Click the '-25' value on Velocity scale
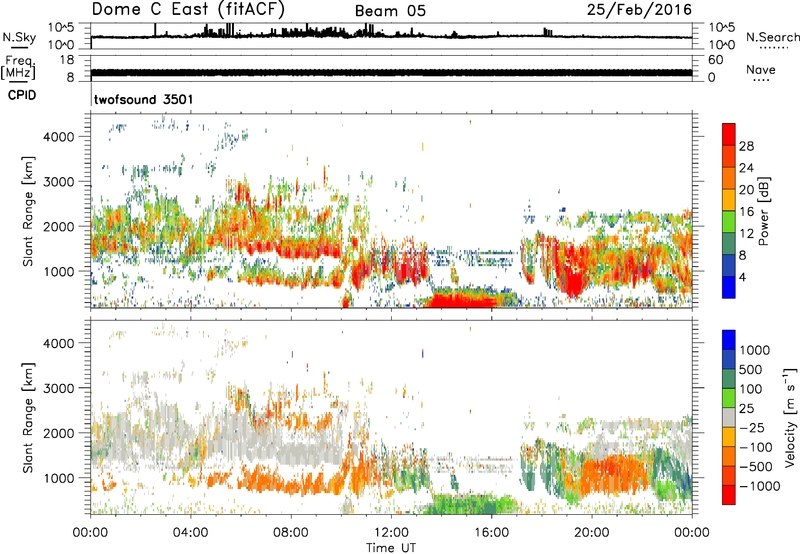 [752, 427]
